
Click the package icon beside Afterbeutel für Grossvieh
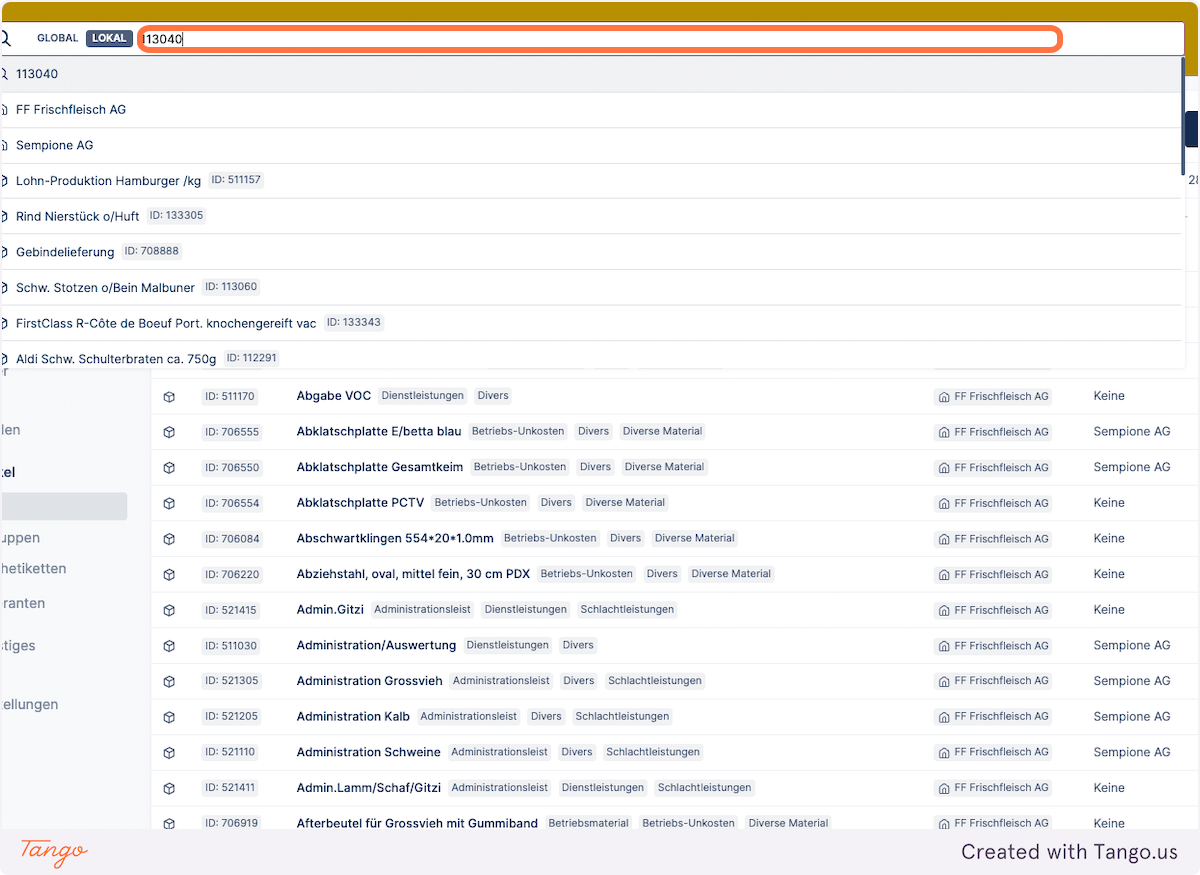[169, 824]
